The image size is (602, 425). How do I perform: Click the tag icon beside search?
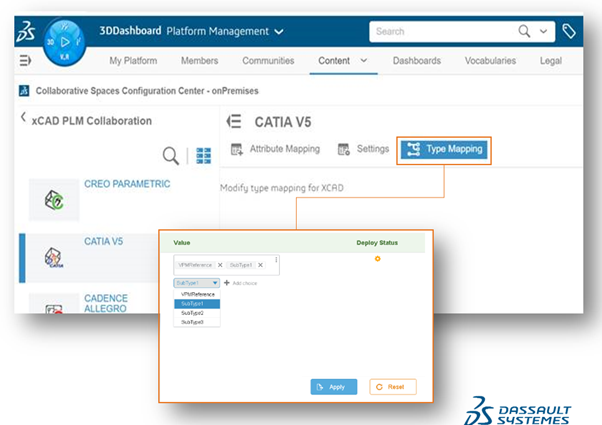click(x=569, y=32)
